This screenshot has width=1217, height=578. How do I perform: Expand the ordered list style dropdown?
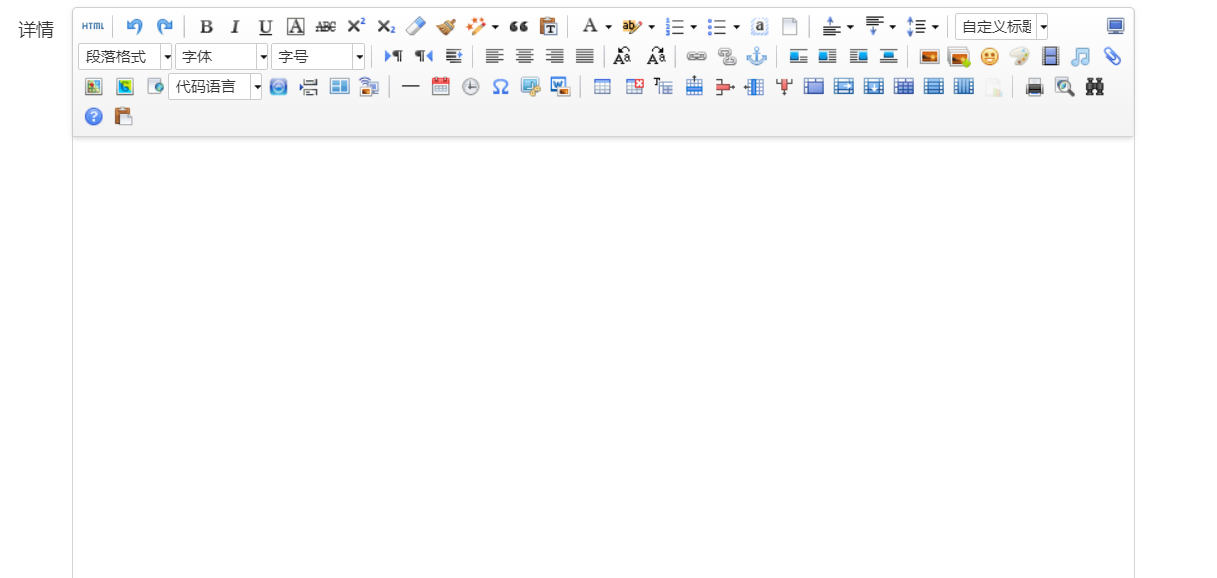[693, 27]
